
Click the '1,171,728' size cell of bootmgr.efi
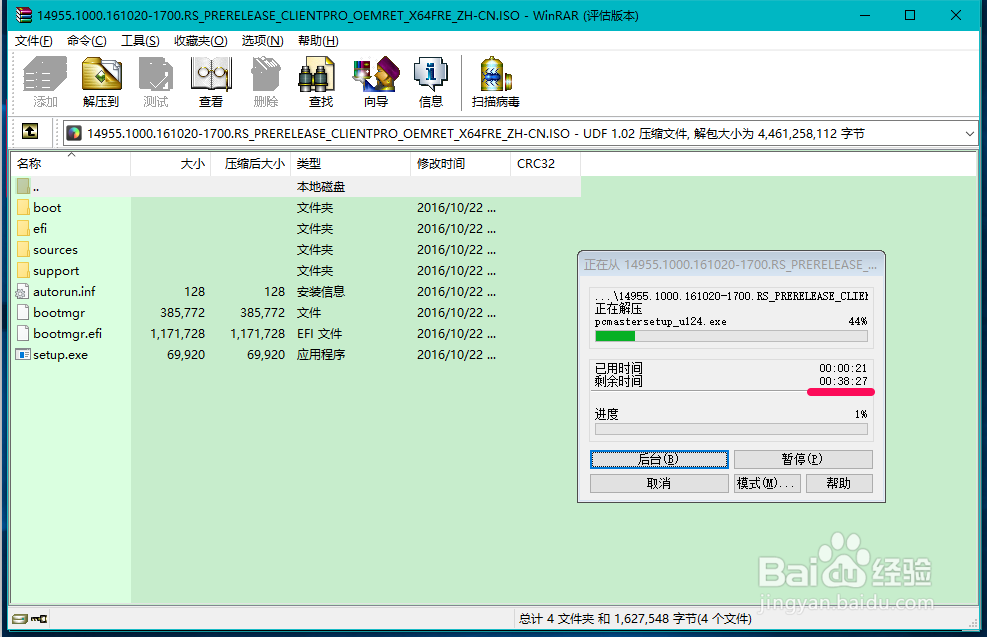click(178, 334)
